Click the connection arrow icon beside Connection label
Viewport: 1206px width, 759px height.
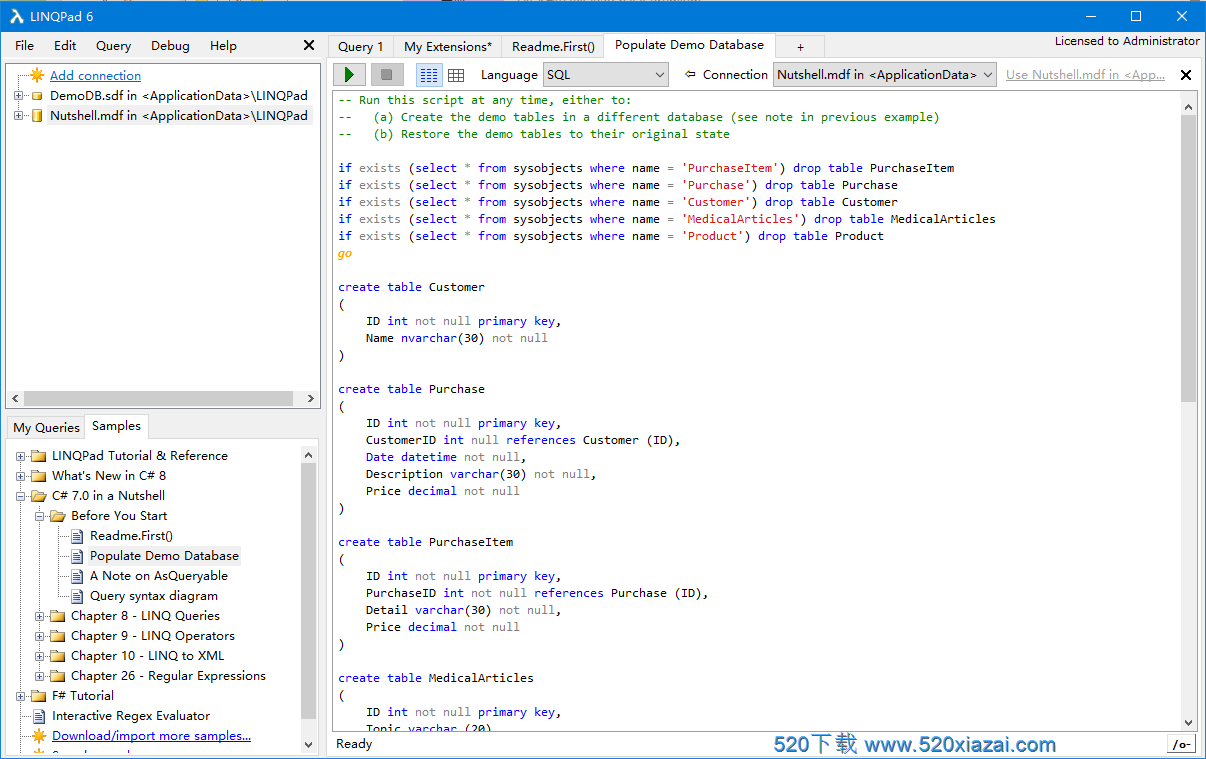pos(690,75)
